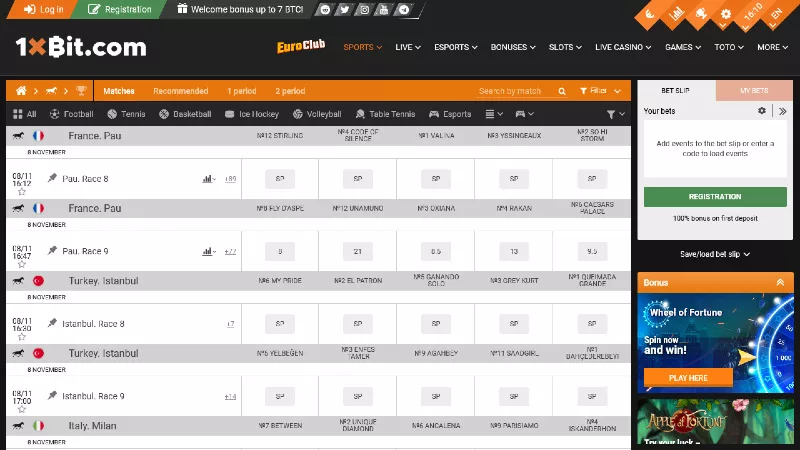800x450 pixels.
Task: Open the trophy results ribbon icon
Action: (x=701, y=14)
